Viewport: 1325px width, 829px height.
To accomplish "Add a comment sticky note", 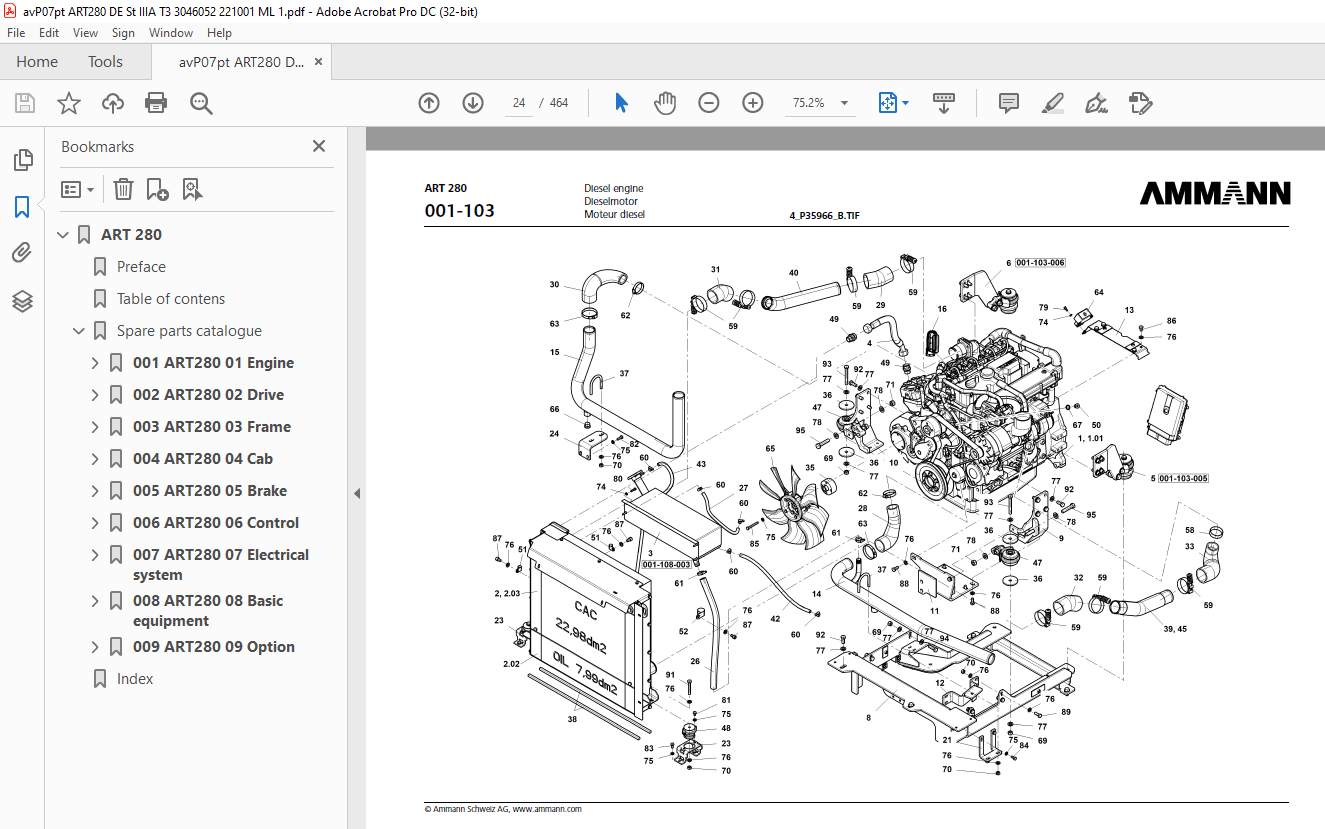I will point(1009,103).
